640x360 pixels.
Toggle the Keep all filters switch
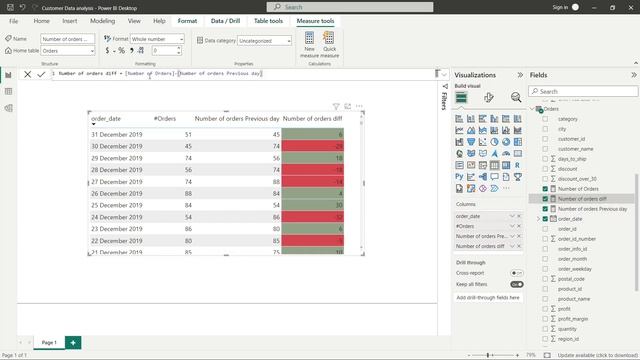pos(516,284)
